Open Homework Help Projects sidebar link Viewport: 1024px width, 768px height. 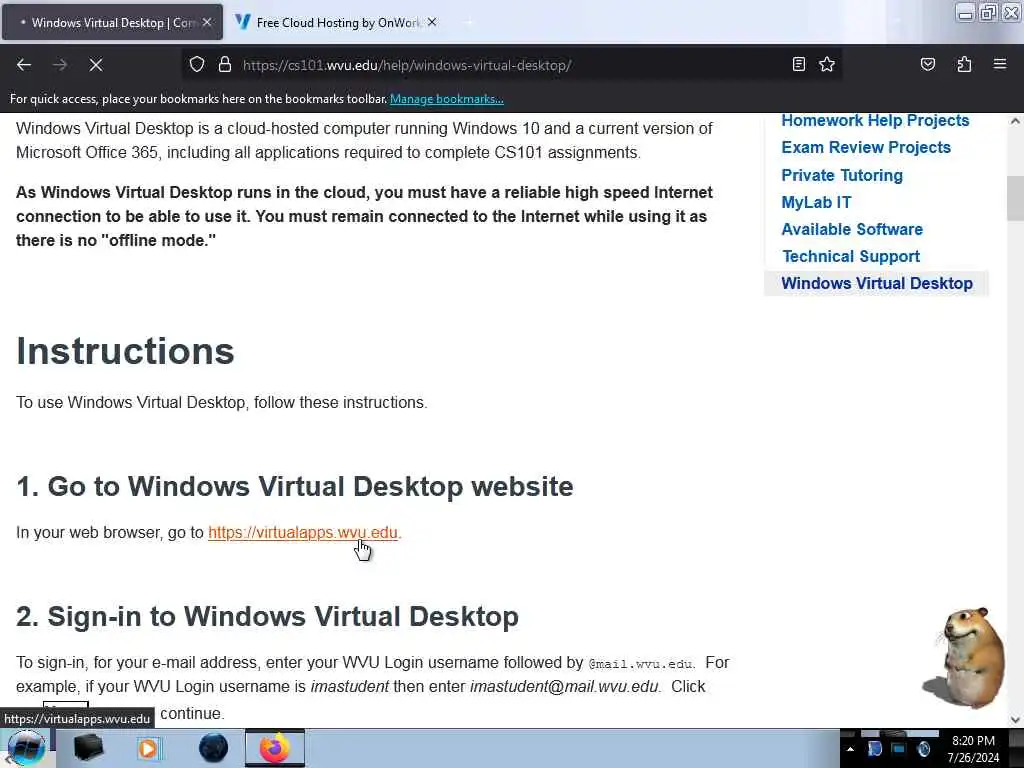click(x=875, y=121)
